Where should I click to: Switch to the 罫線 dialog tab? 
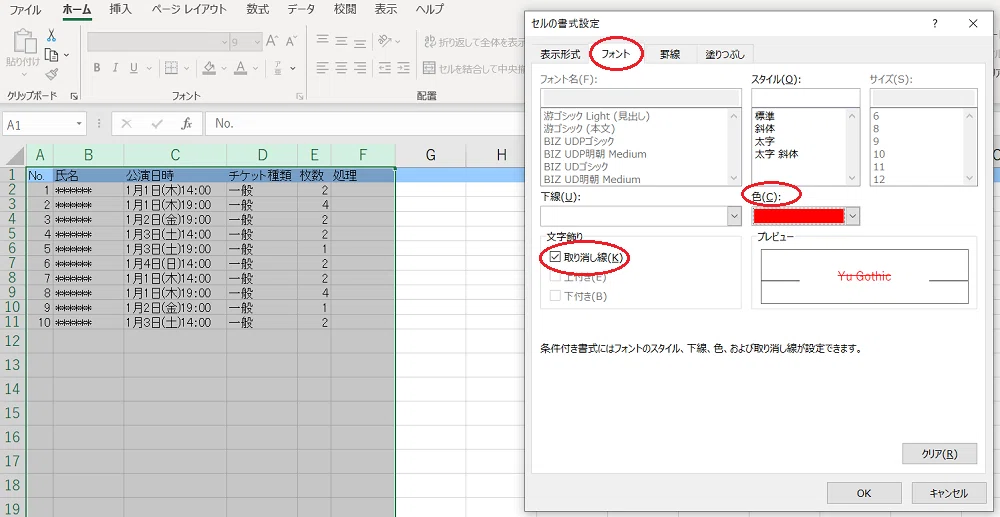670,55
